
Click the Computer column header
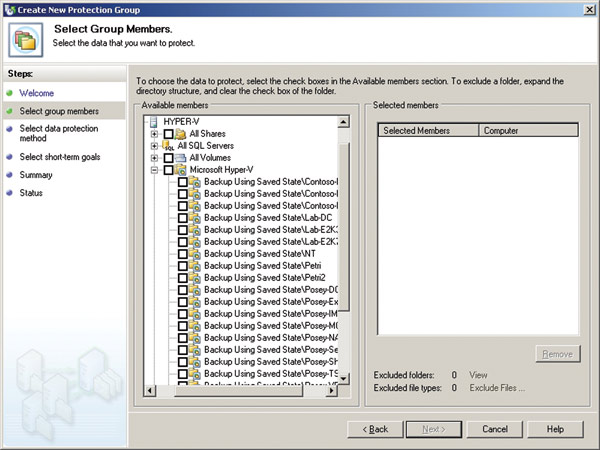[528, 130]
